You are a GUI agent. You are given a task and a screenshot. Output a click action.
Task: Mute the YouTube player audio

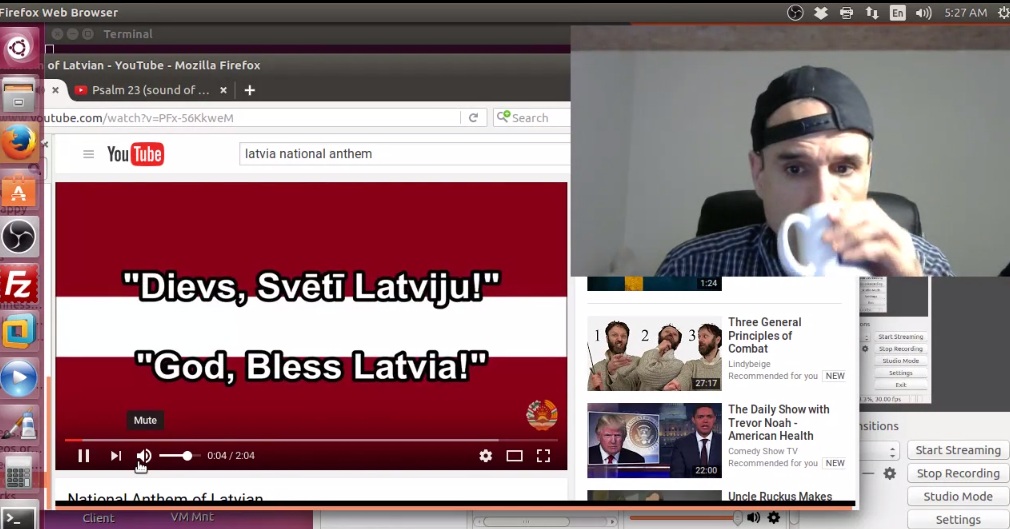pos(144,456)
